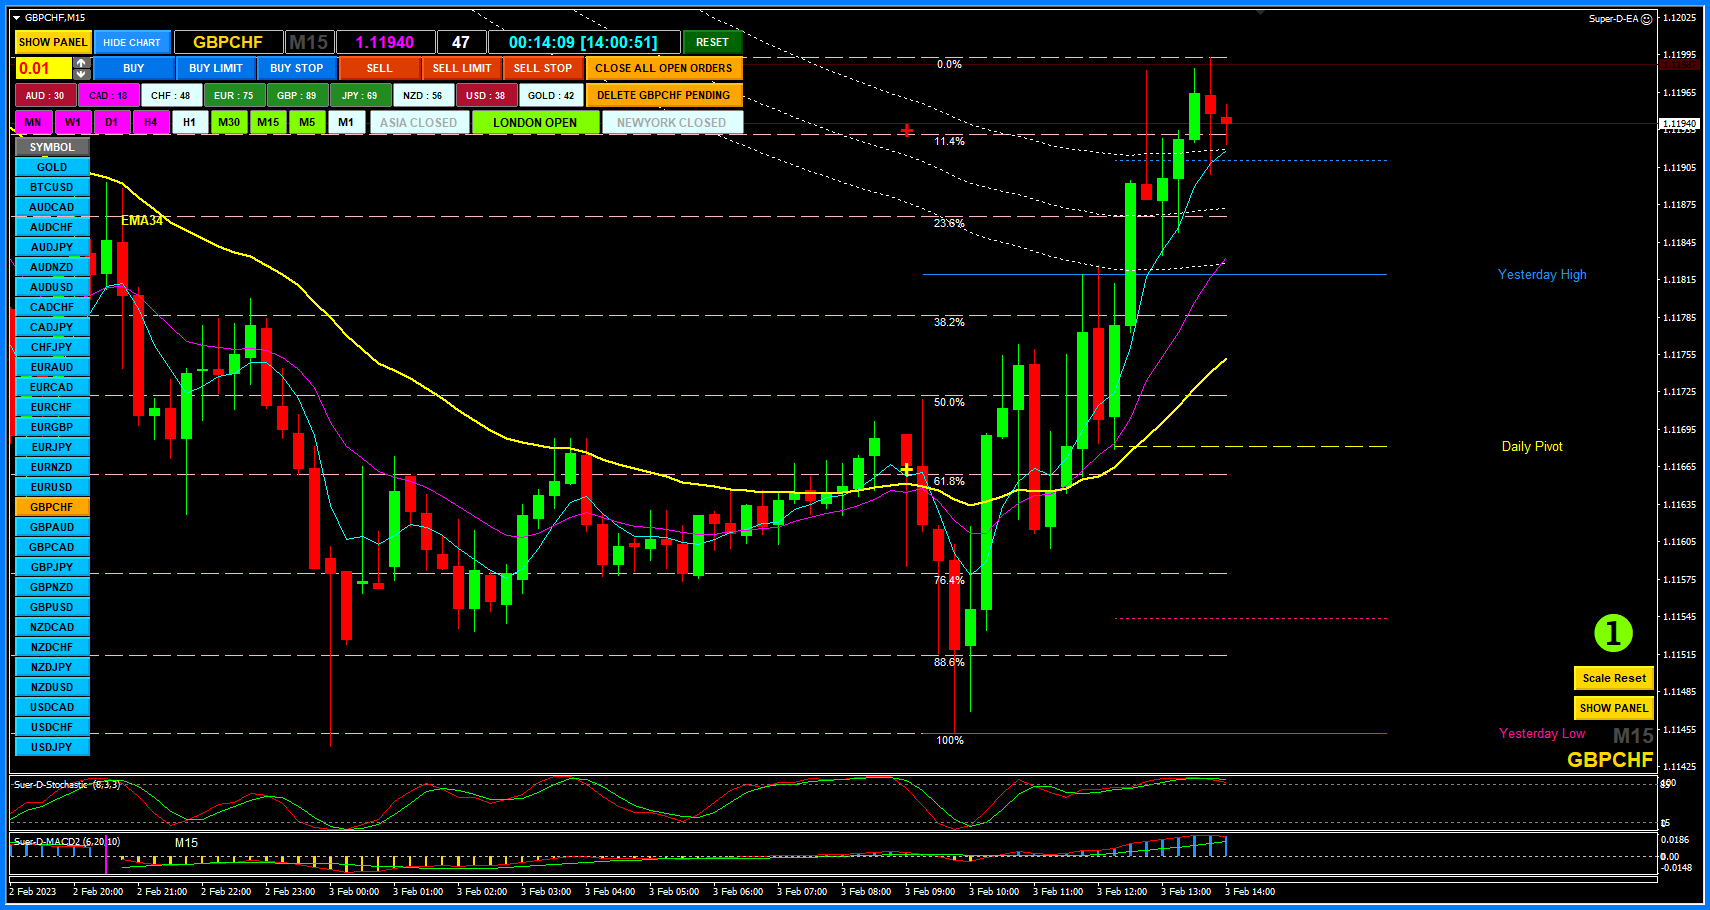Switch to the H4 timeframe

click(x=150, y=123)
